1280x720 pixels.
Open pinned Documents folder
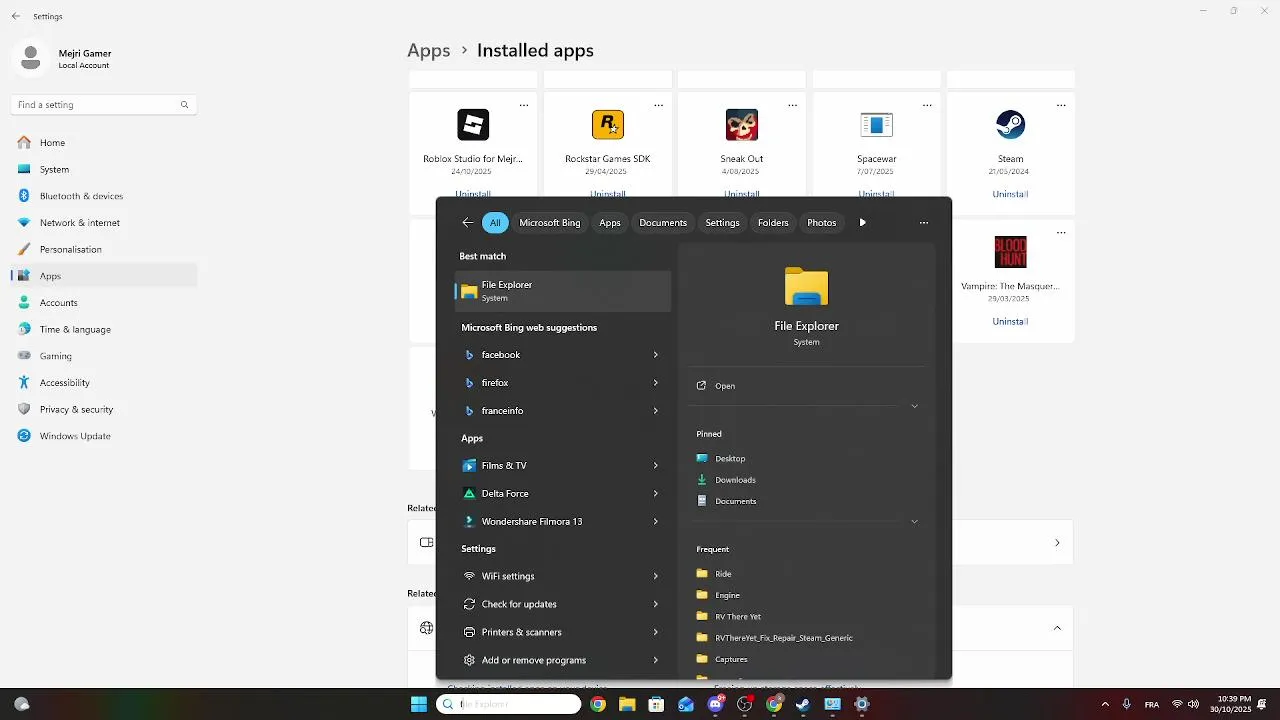735,501
